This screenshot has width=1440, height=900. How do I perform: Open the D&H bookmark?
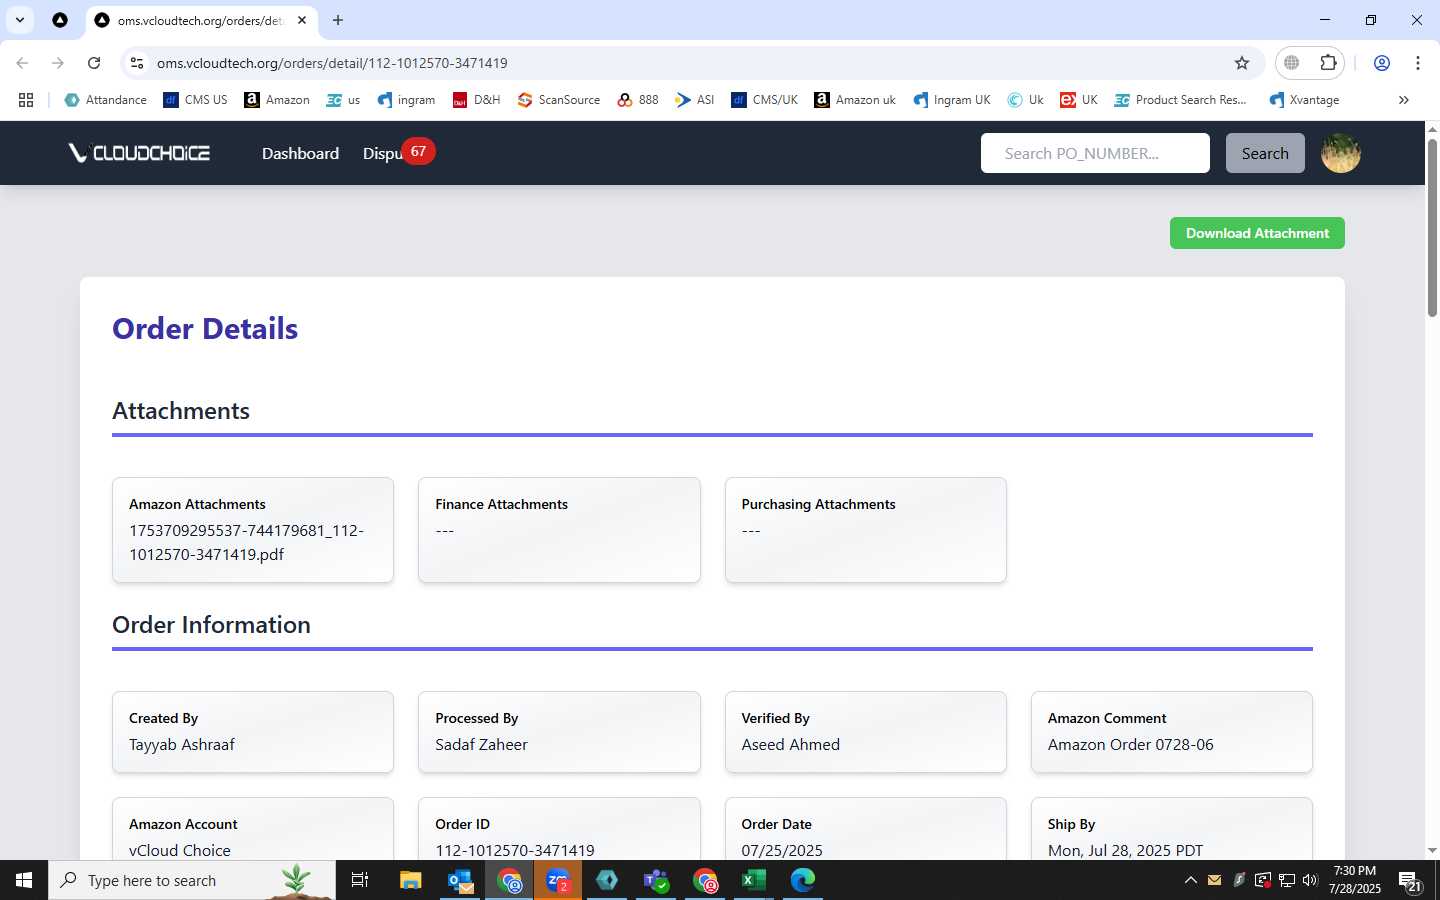[x=477, y=100]
